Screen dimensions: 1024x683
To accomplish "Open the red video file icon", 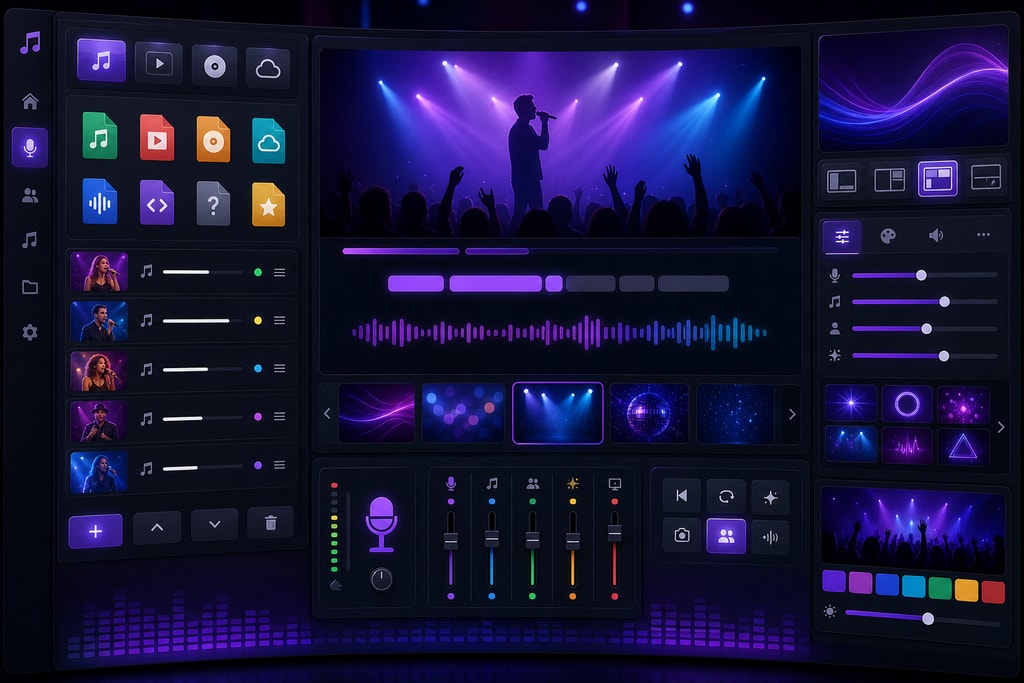I will point(157,138).
